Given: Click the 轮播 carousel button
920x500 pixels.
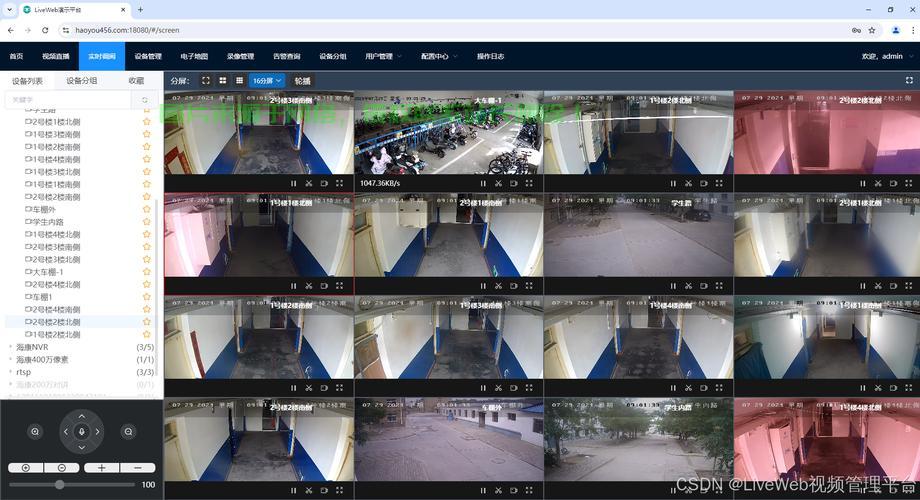Looking at the screenshot, I should pos(302,80).
